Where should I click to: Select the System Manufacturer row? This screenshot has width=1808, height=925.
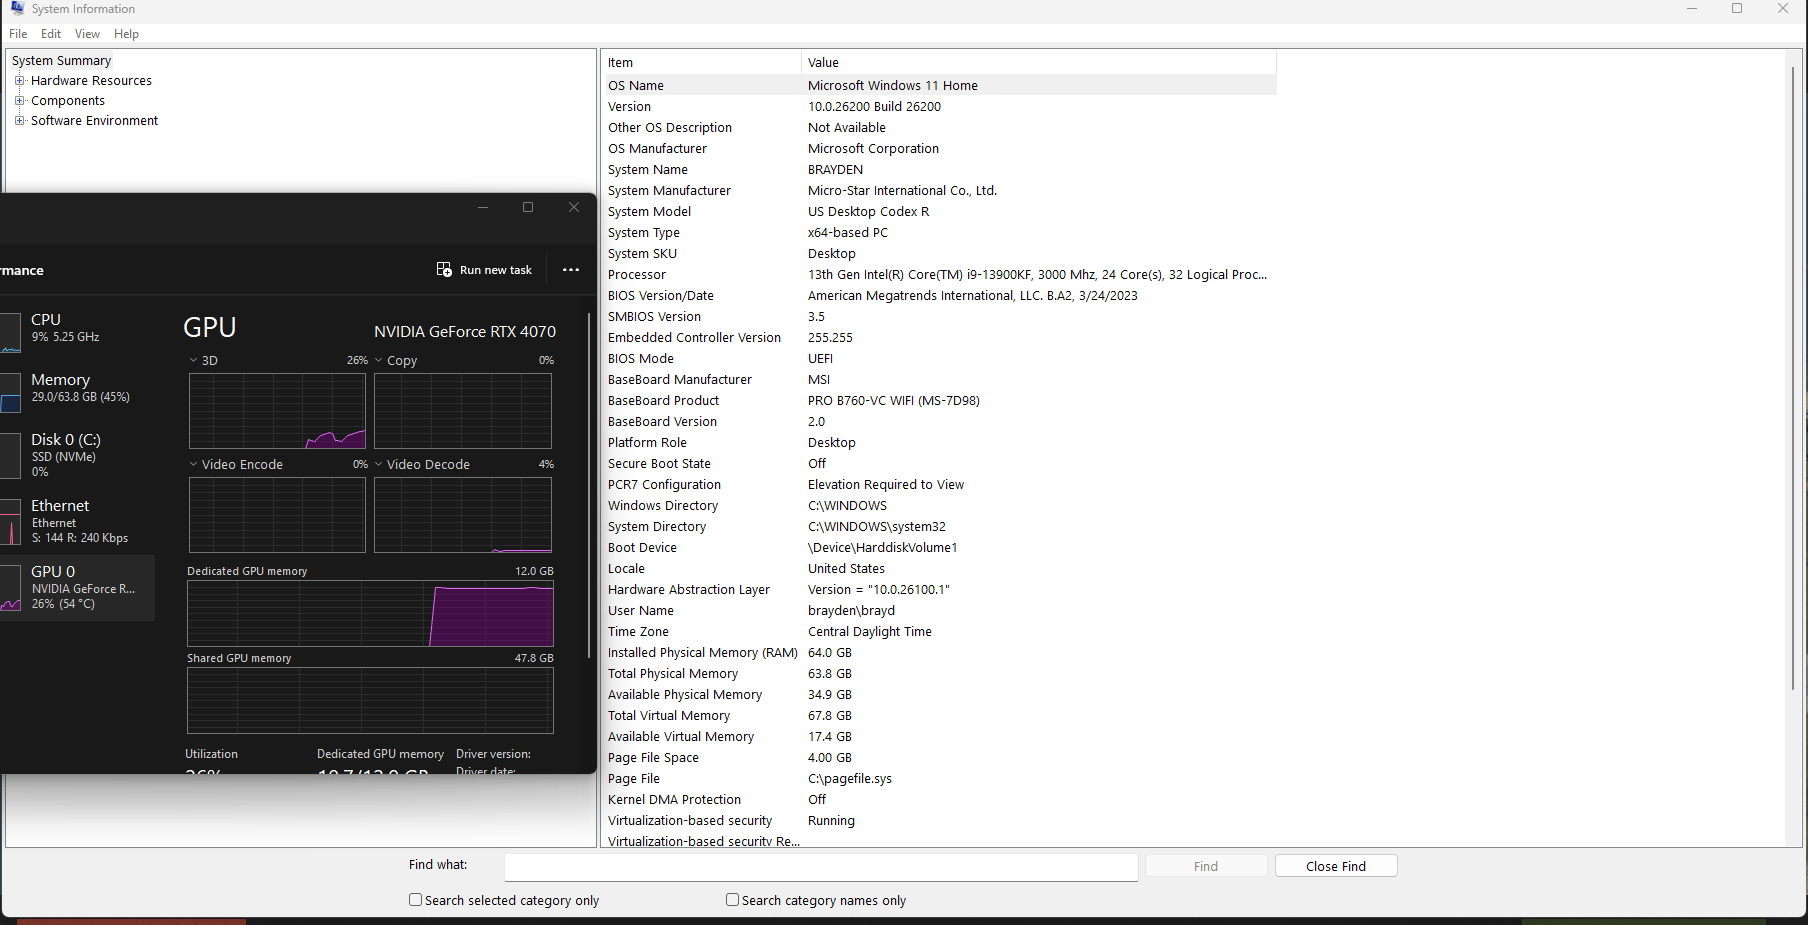click(x=939, y=191)
